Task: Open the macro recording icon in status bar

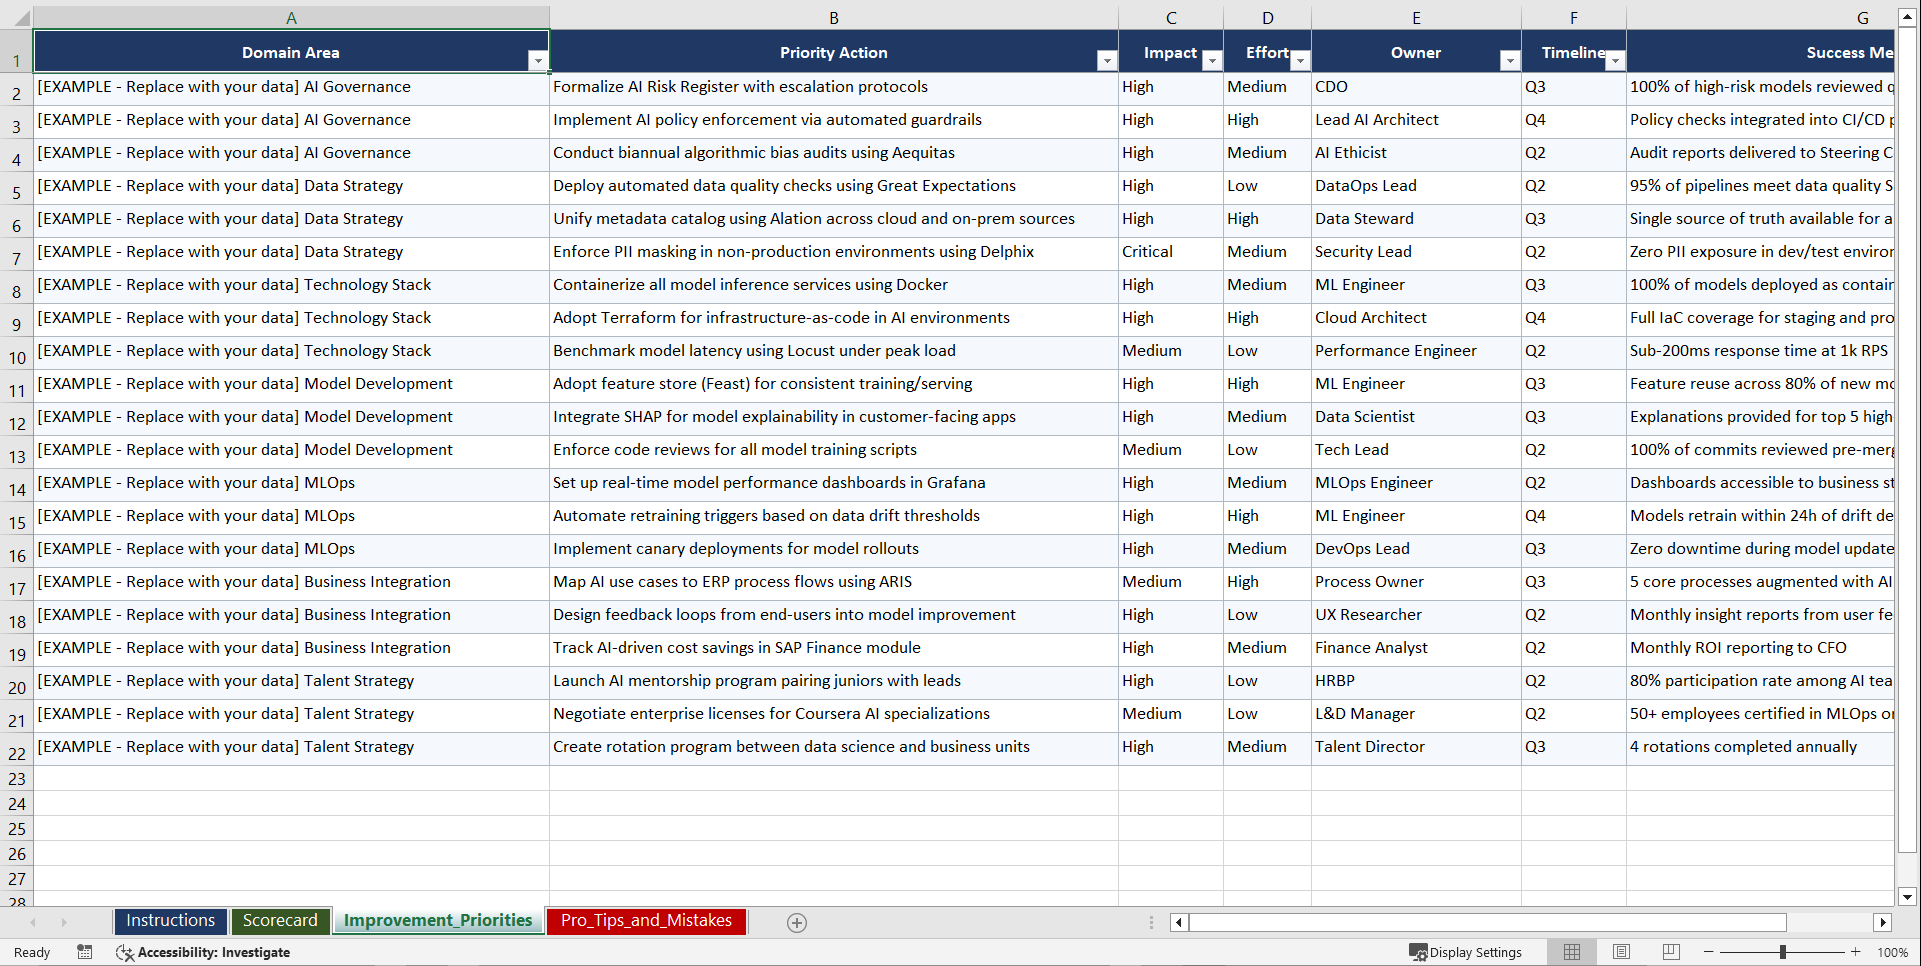Action: 85,952
